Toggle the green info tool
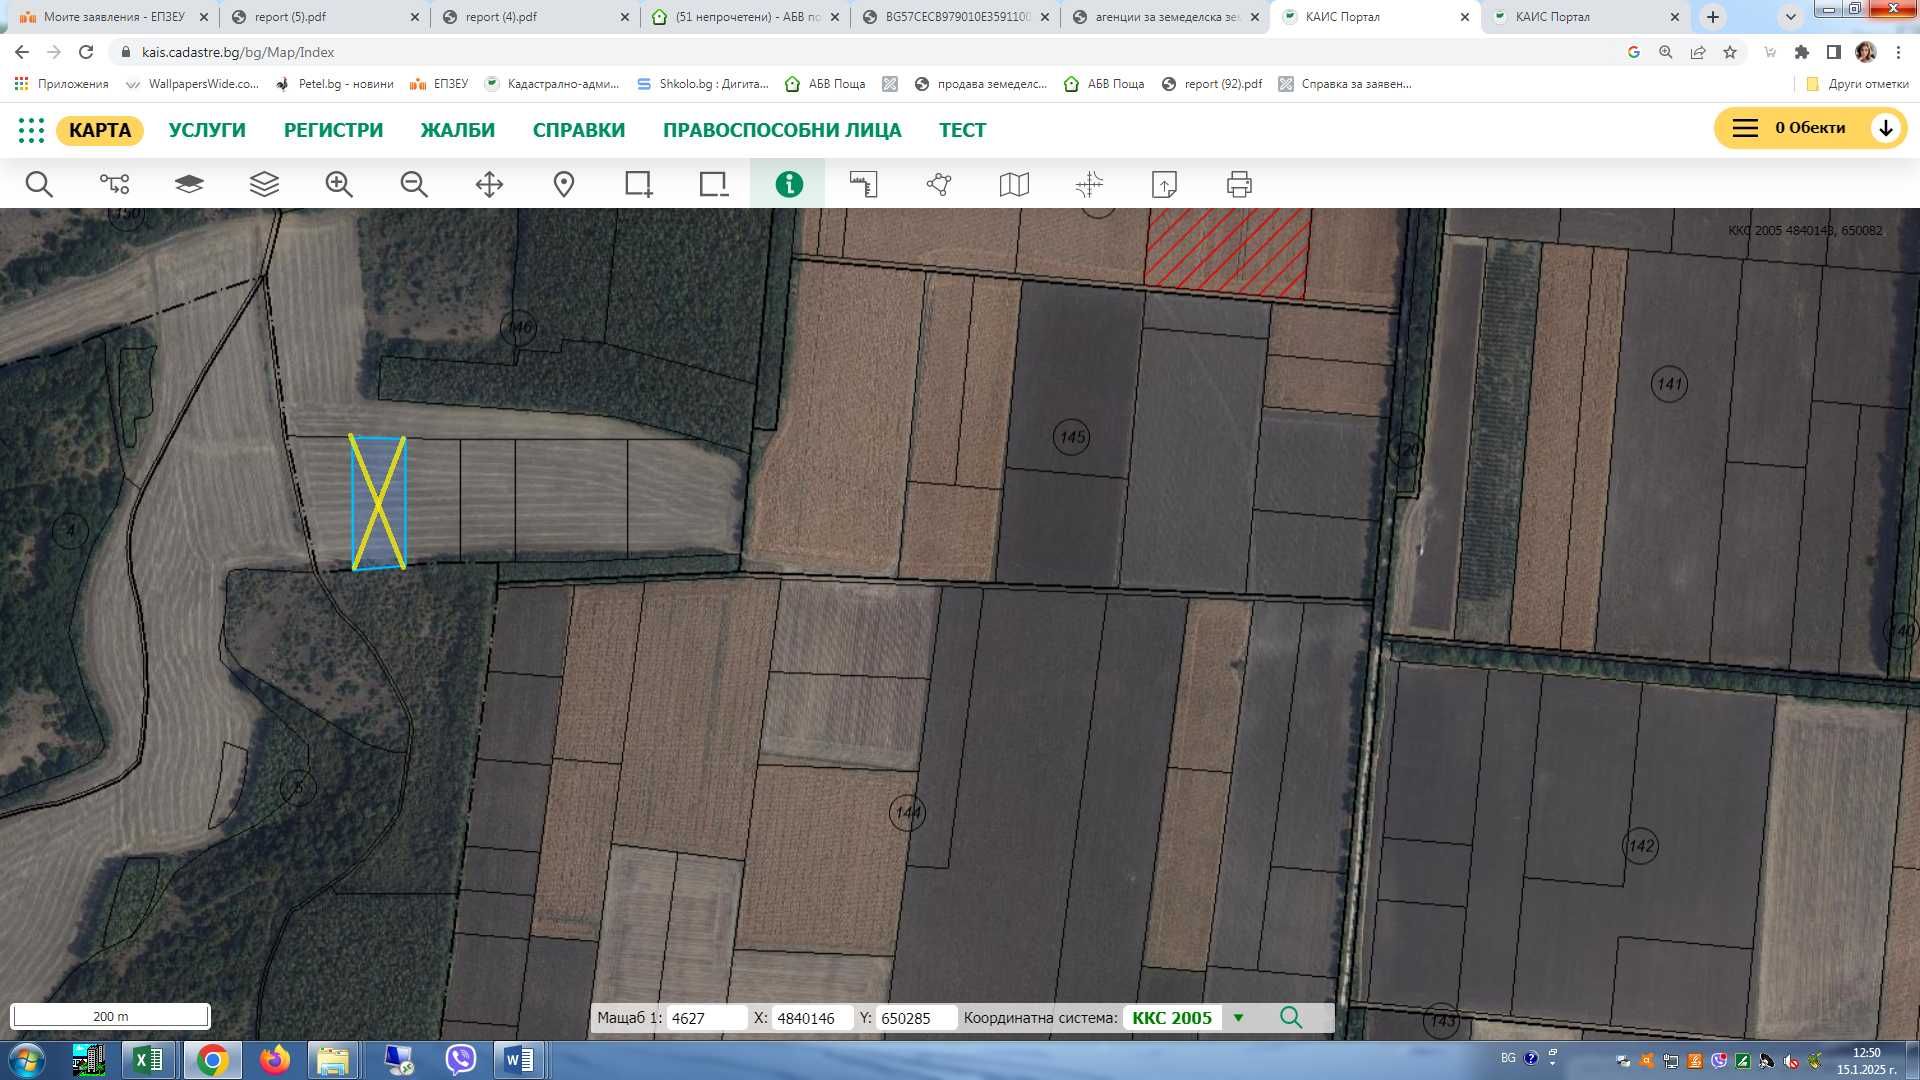The width and height of the screenshot is (1920, 1080). (789, 184)
